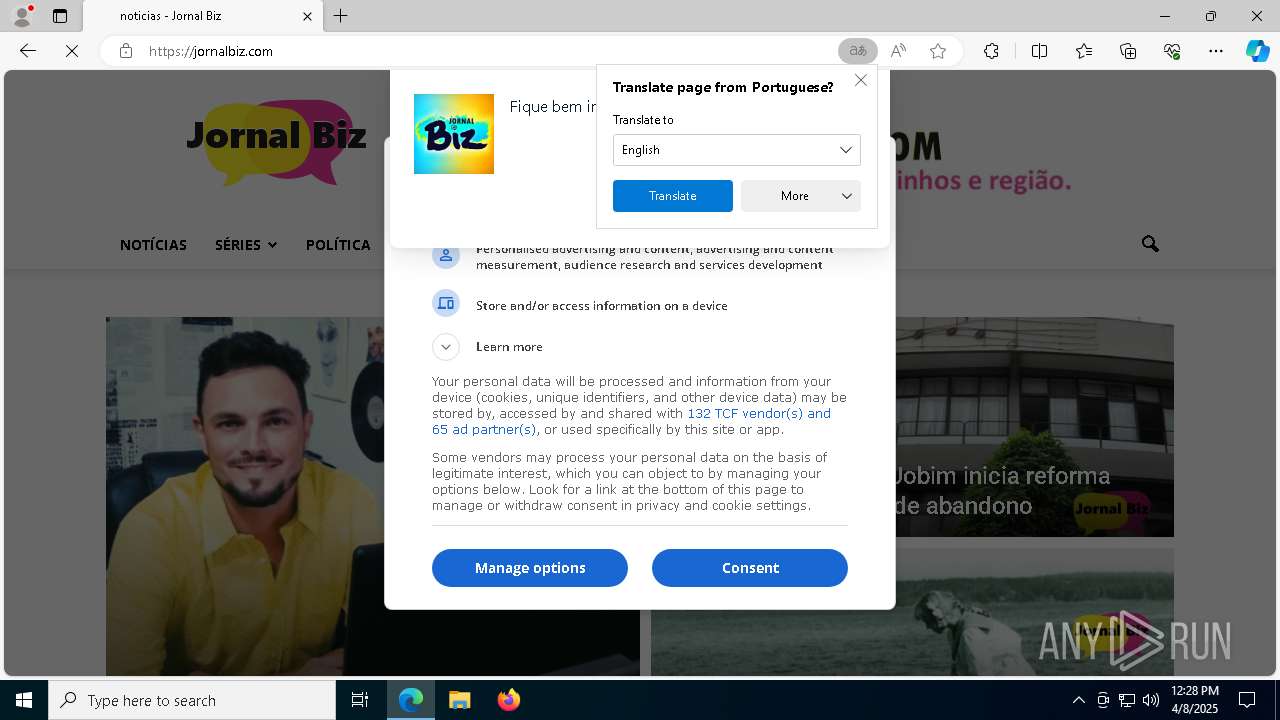Open the 132 TCF vendor(s) link
The height and width of the screenshot is (720, 1280).
[759, 413]
